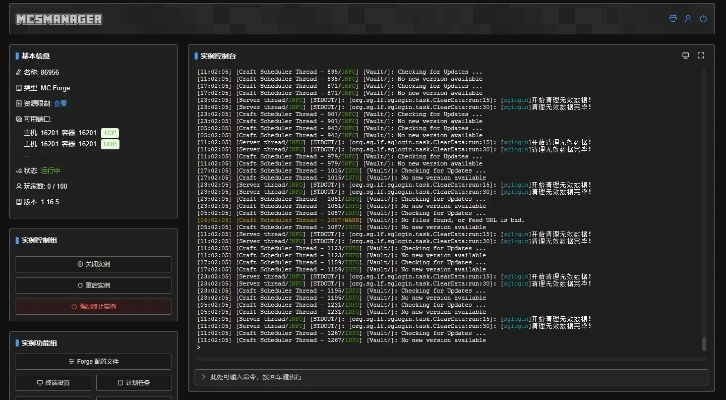Click the TCP port tag
Image resolution: width=726 pixels, height=400 pixels.
[x=110, y=133]
